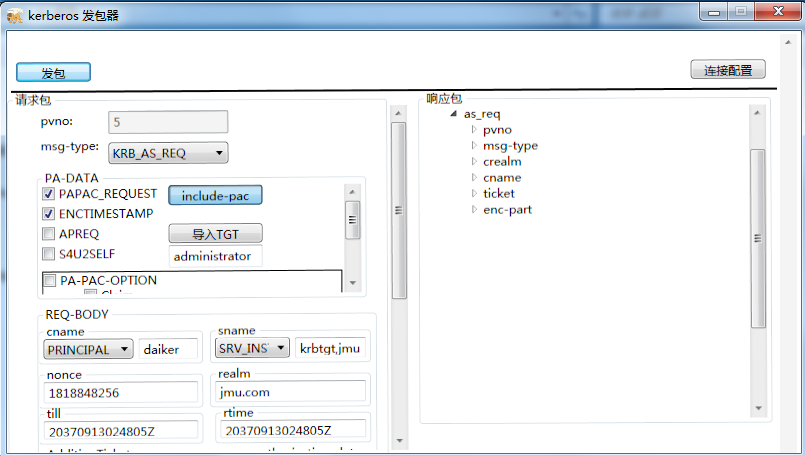
Task: Click the include-pac button
Action: pos(215,195)
